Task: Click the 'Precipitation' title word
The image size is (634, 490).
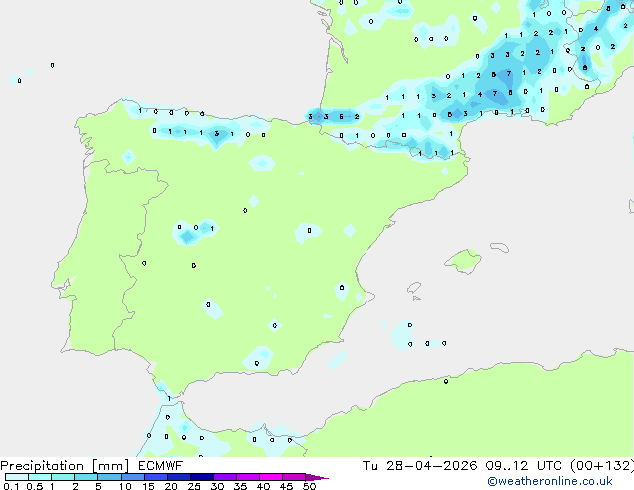Action: click(x=42, y=466)
